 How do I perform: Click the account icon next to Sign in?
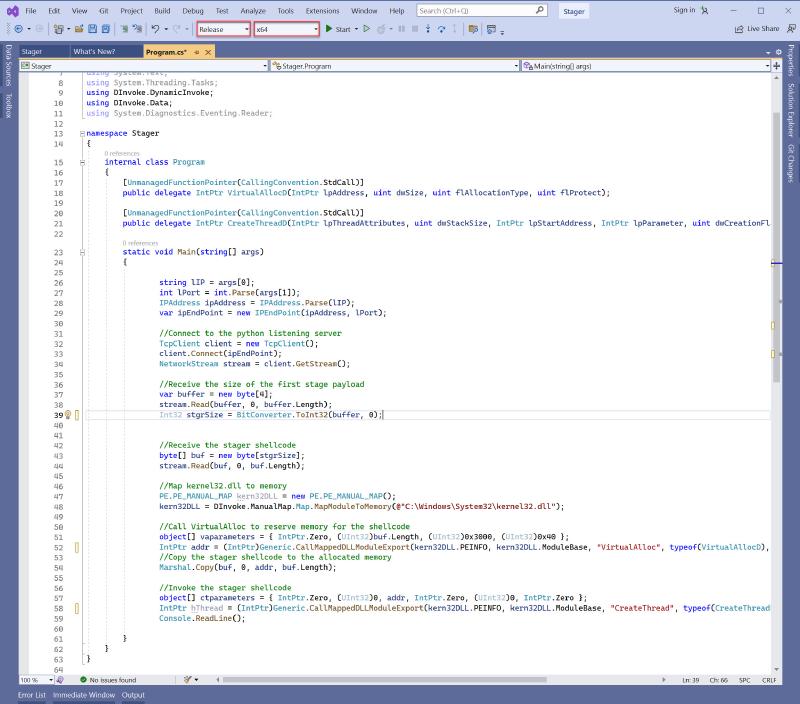point(705,10)
